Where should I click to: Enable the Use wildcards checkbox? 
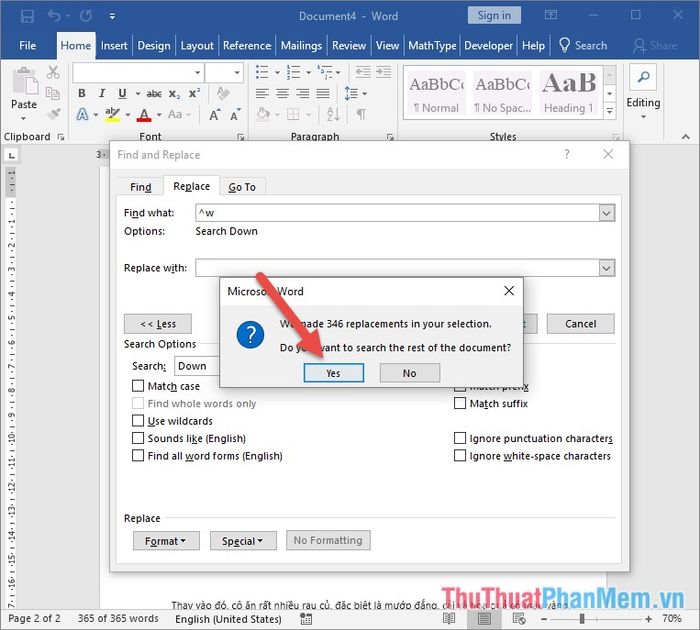coord(138,421)
